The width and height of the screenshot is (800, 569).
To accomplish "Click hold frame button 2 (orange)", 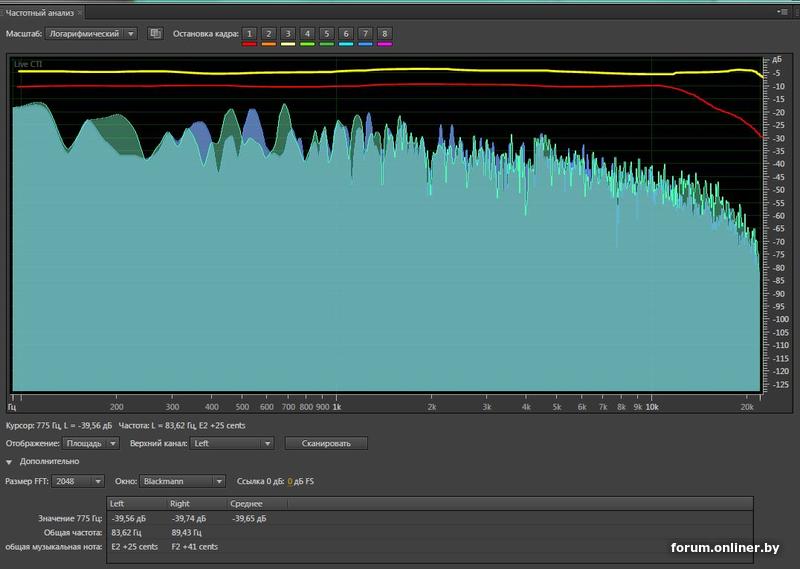I will 268,34.
